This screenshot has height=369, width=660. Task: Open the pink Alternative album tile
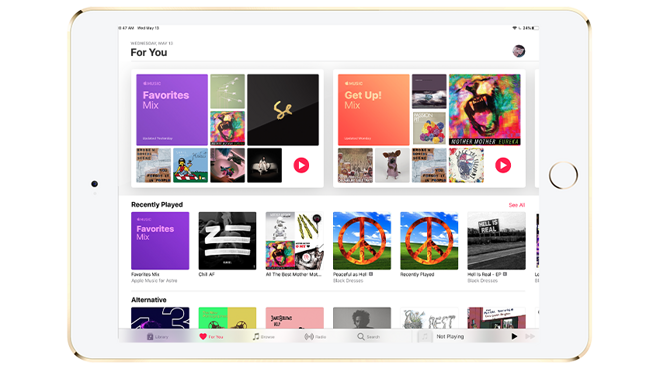tap(295, 318)
